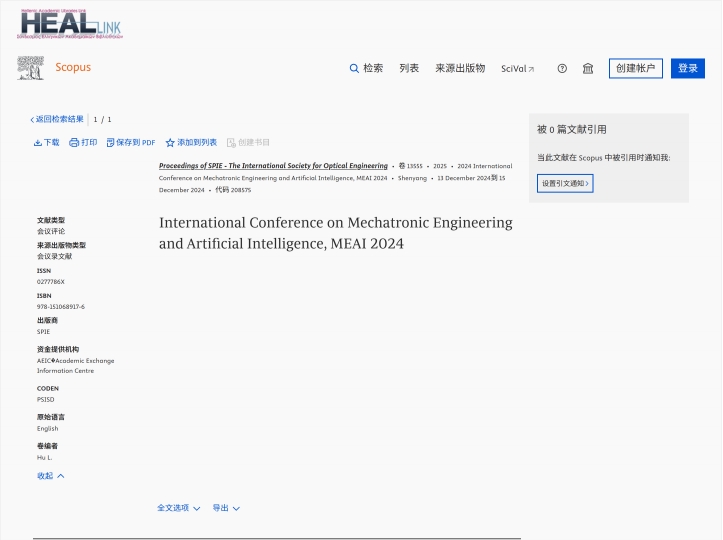Viewport: 723px width, 540px height.
Task: Open the help question mark icon
Action: point(562,68)
